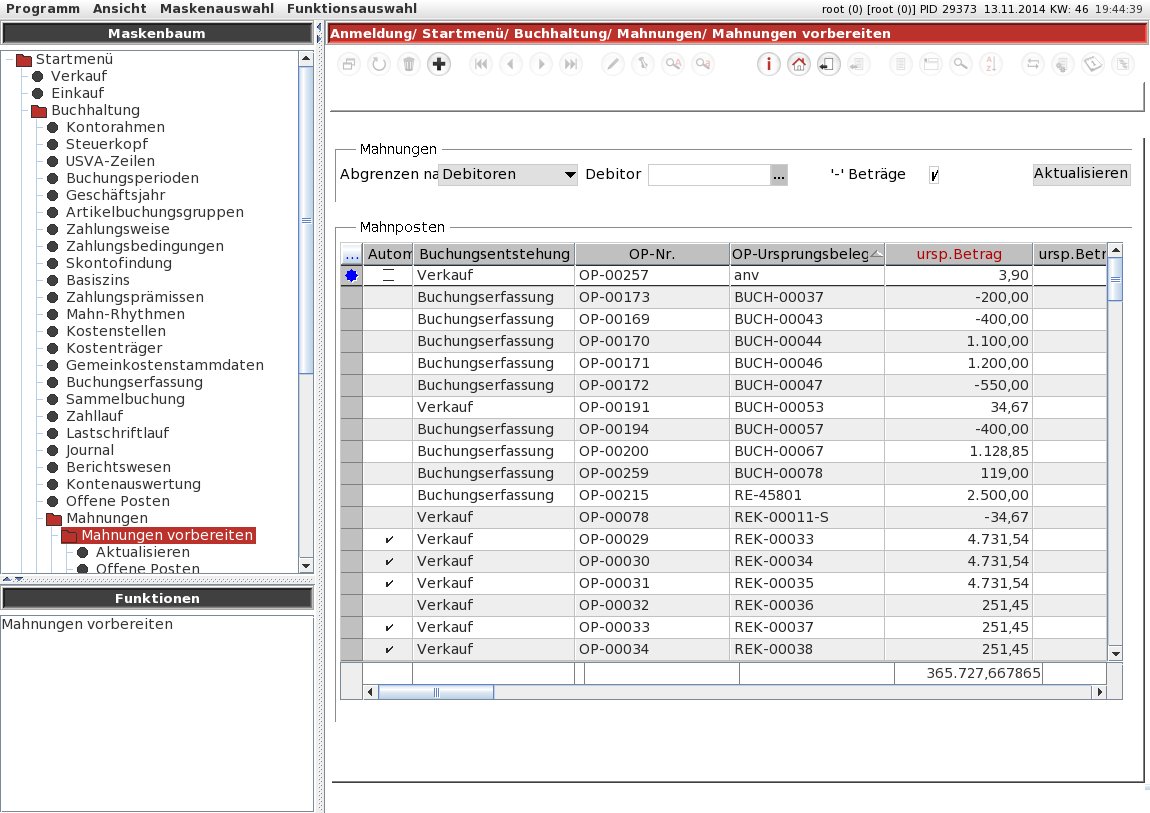This screenshot has height=813, width=1150.
Task: Collapse the Buchhaltung tree folder
Action: point(39,111)
